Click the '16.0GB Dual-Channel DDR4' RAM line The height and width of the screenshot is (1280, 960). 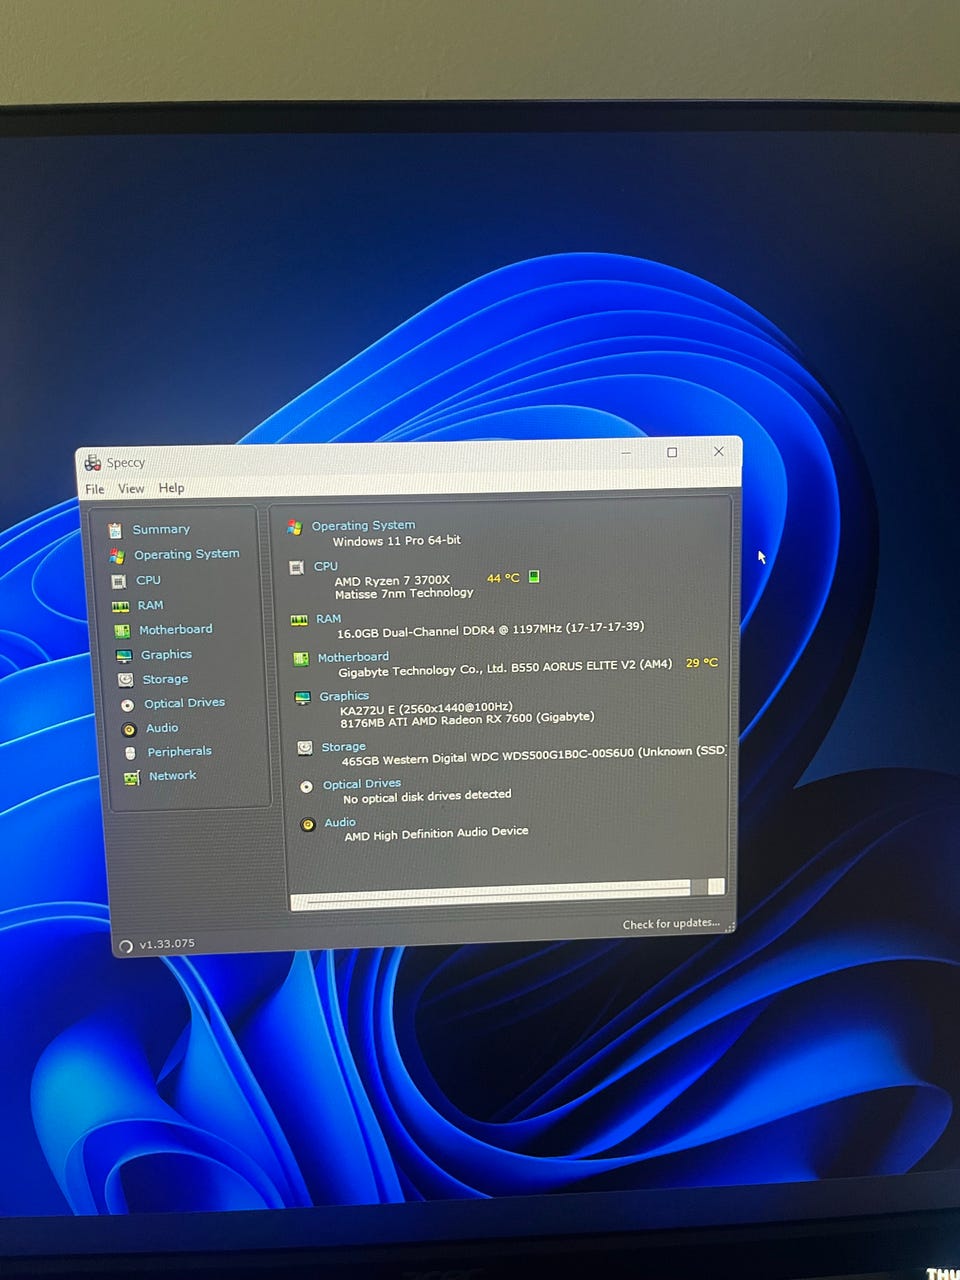coord(491,630)
